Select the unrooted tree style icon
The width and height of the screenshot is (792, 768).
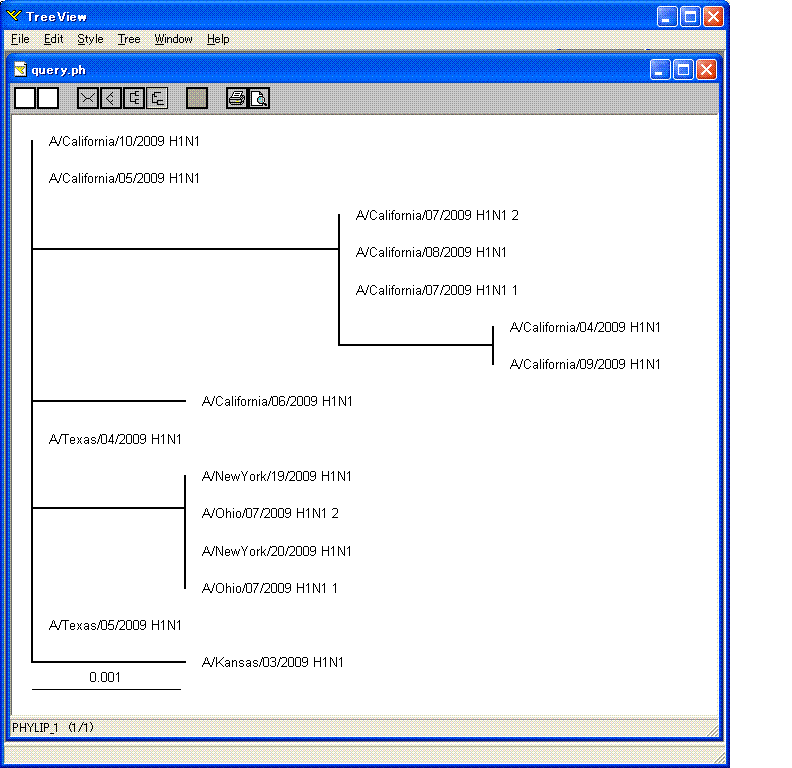(x=88, y=98)
